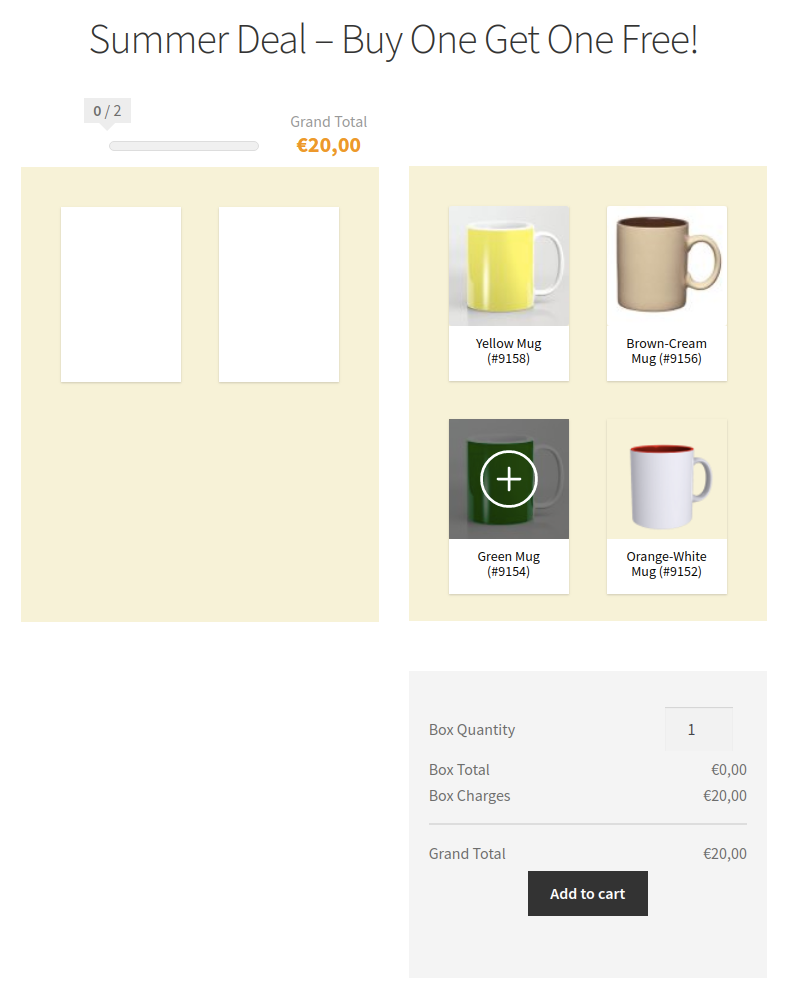Focus the Box Quantity input field

pyautogui.click(x=698, y=729)
